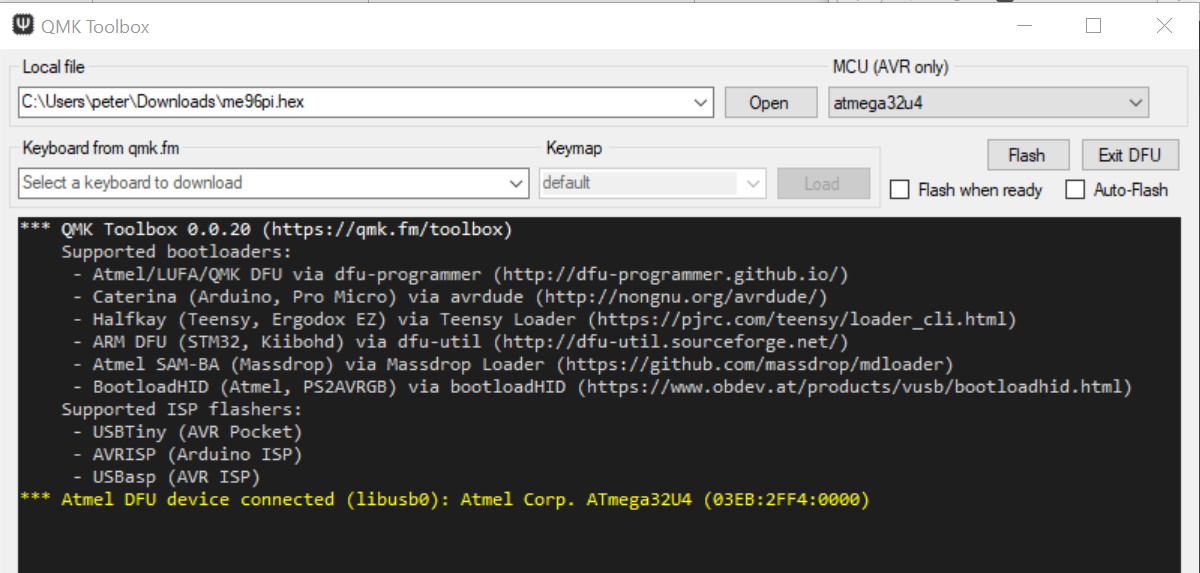Close the QMK Toolbox window
The image size is (1200, 573).
[1164, 26]
